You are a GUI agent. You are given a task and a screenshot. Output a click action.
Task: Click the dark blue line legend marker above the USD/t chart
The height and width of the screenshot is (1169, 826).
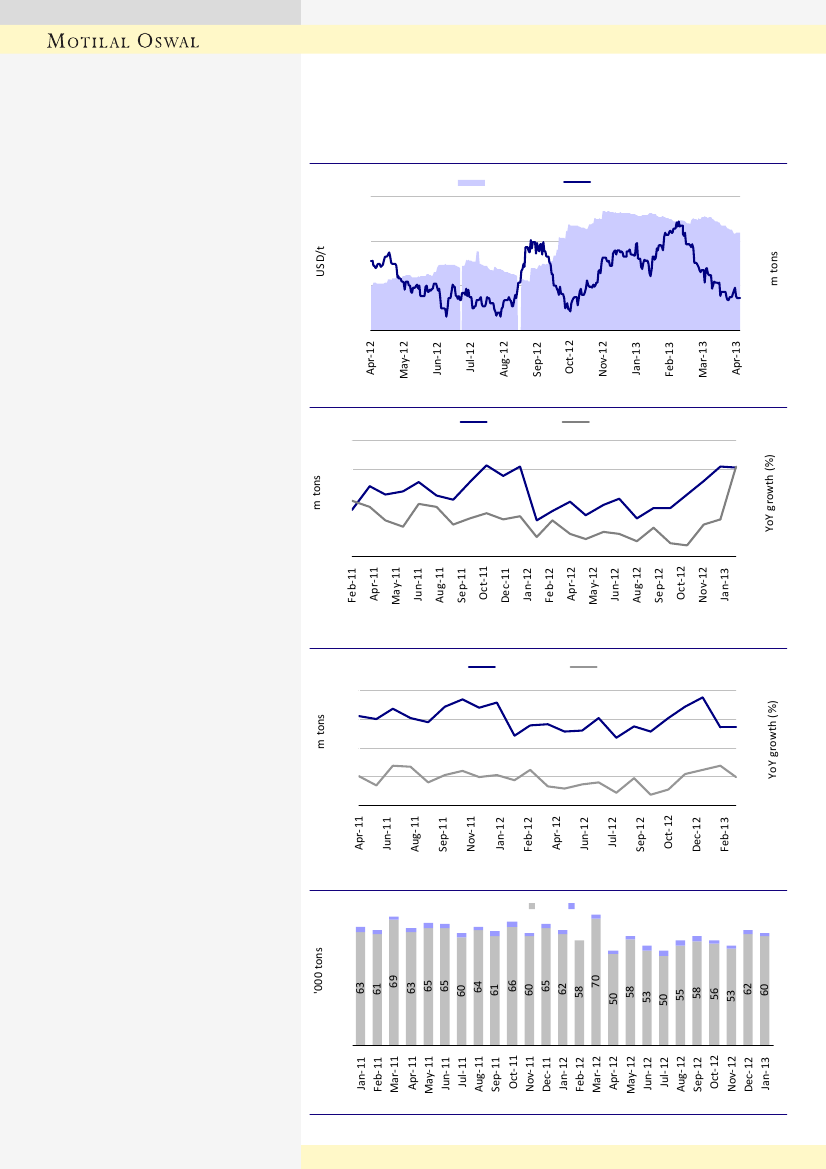pos(577,182)
